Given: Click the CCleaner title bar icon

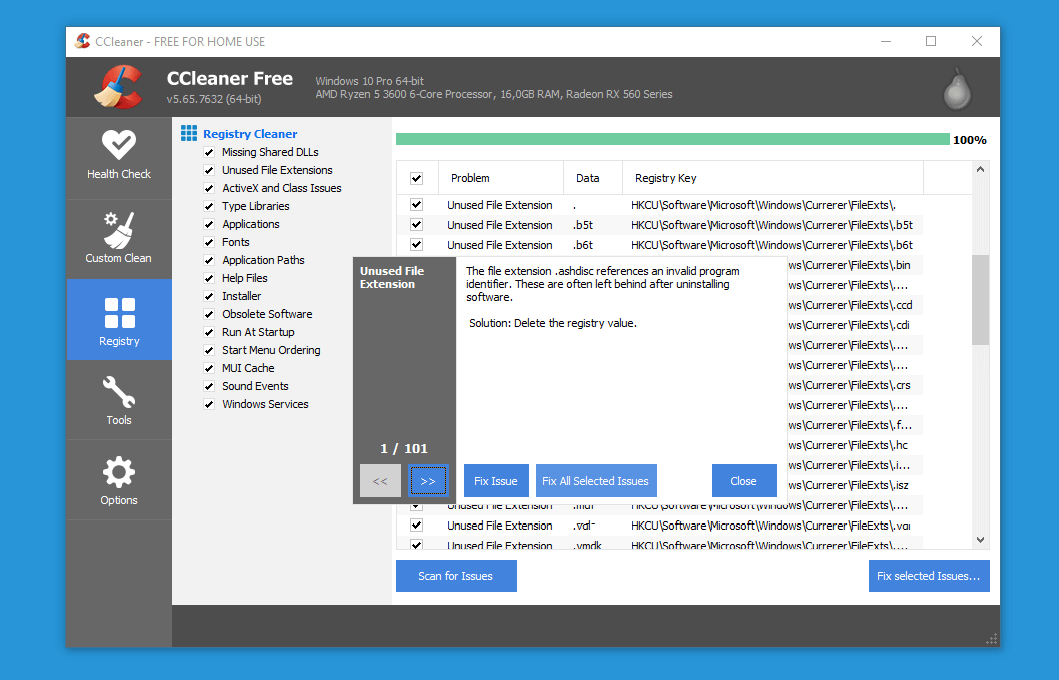Looking at the screenshot, I should pos(82,41).
